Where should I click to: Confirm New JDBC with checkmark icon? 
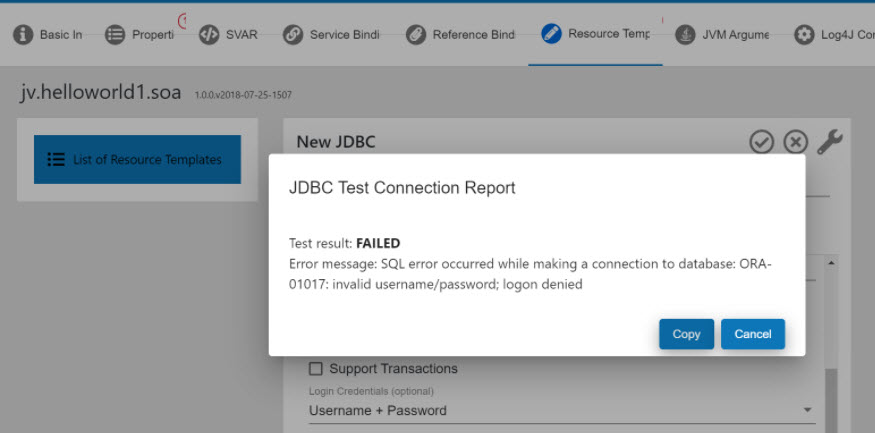762,142
